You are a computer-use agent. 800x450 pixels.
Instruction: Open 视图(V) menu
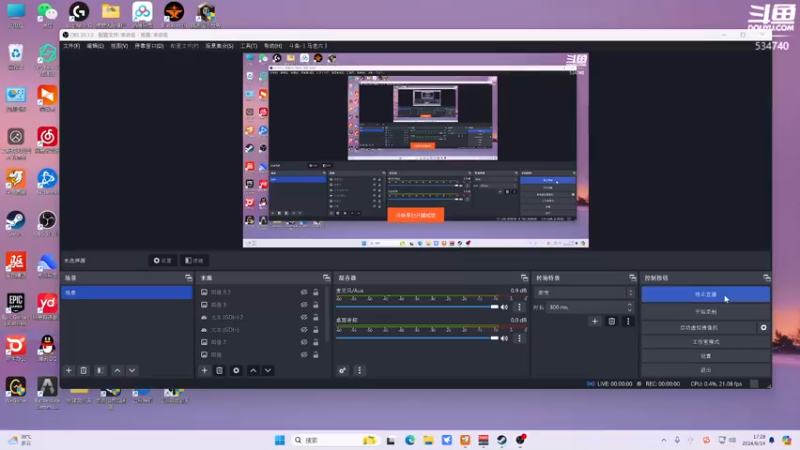[119, 46]
